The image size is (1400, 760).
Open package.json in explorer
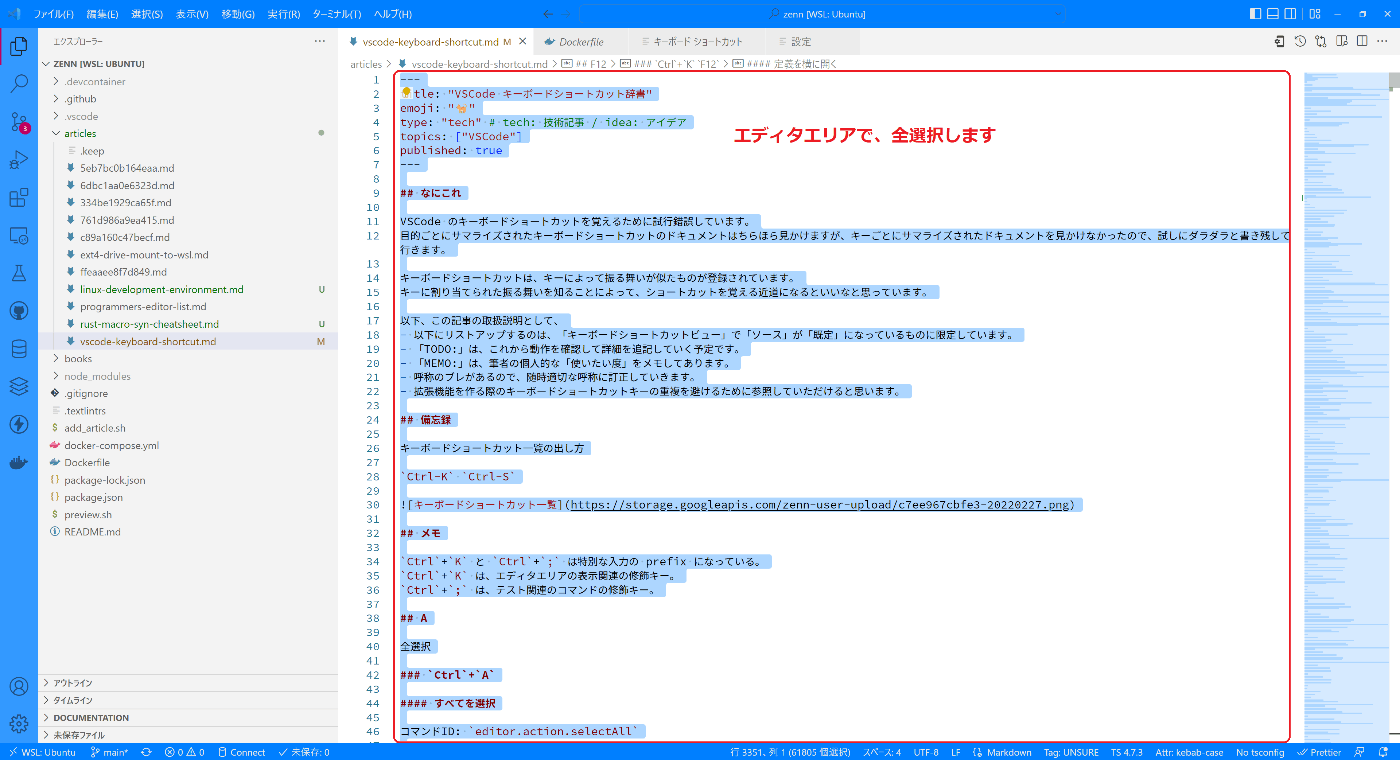point(188,497)
